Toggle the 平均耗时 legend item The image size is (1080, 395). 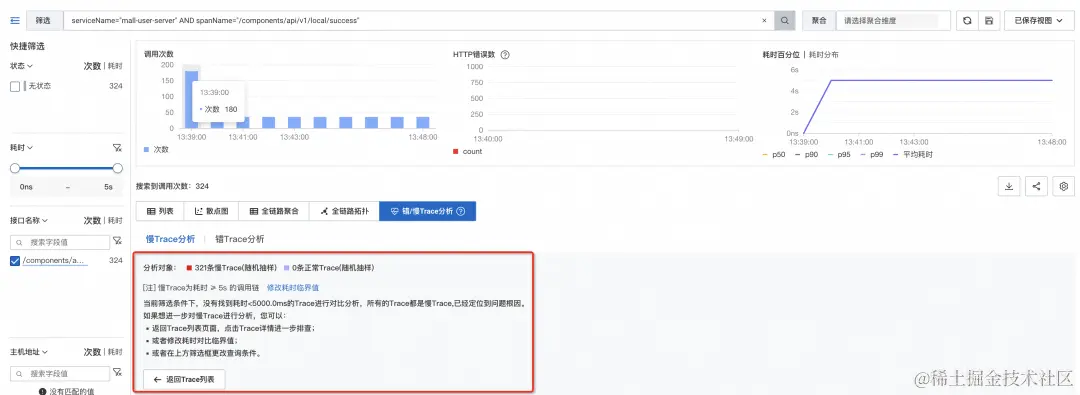pyautogui.click(x=913, y=154)
